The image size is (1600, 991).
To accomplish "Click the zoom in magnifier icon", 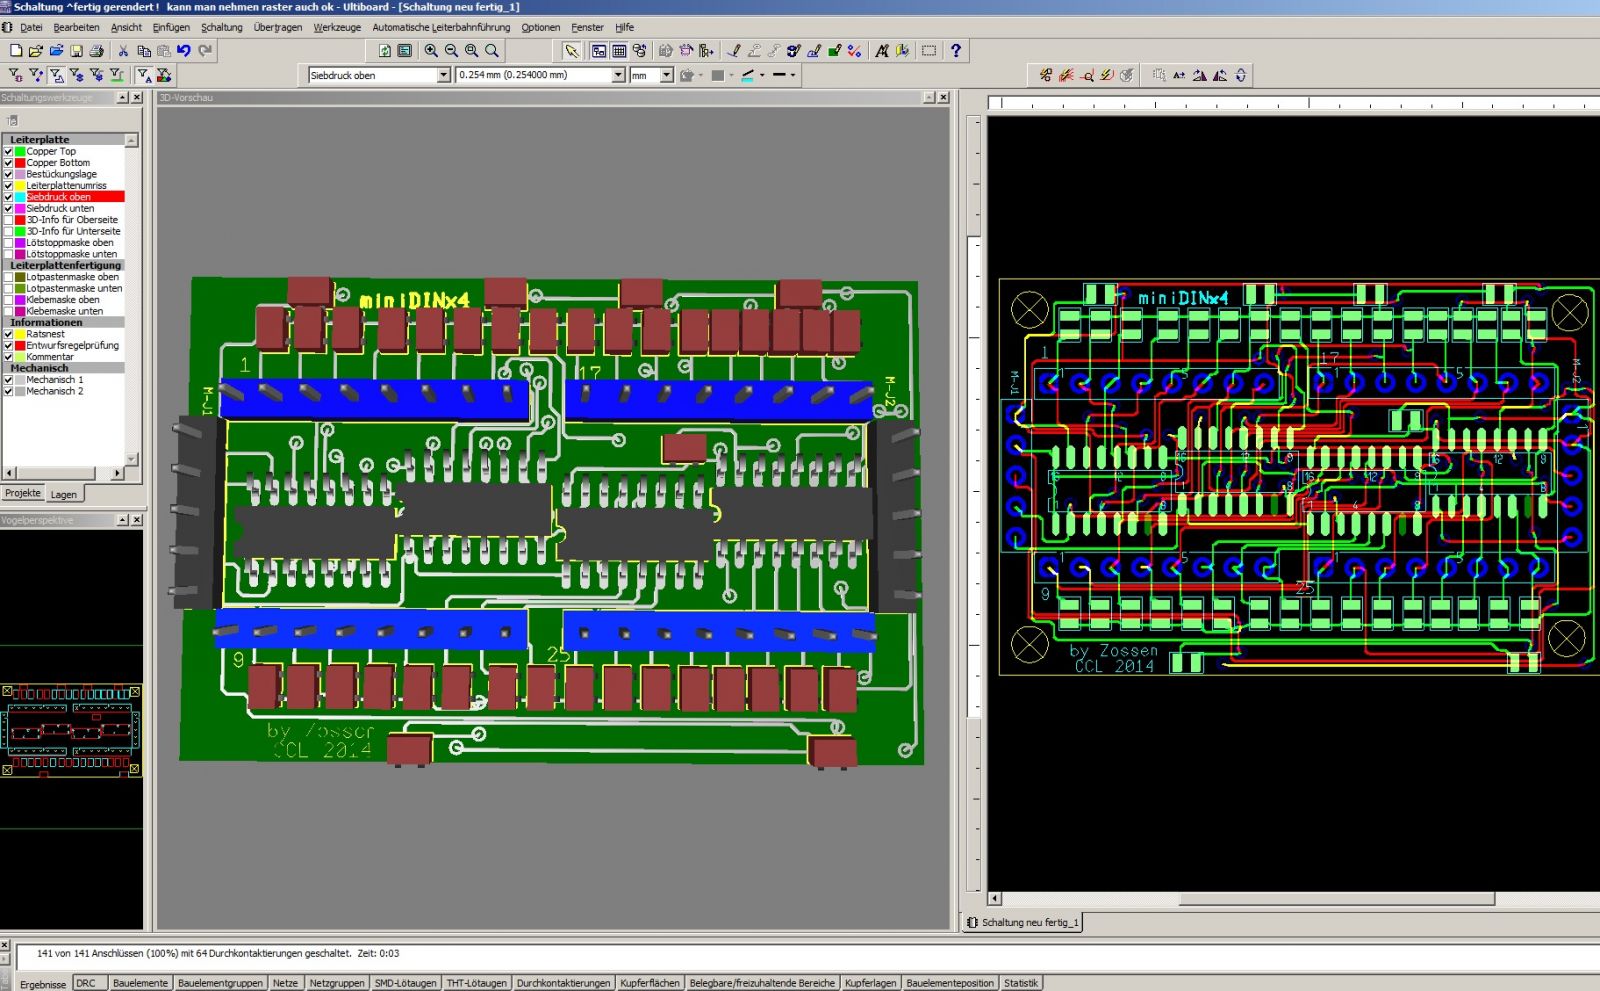I will (x=431, y=51).
